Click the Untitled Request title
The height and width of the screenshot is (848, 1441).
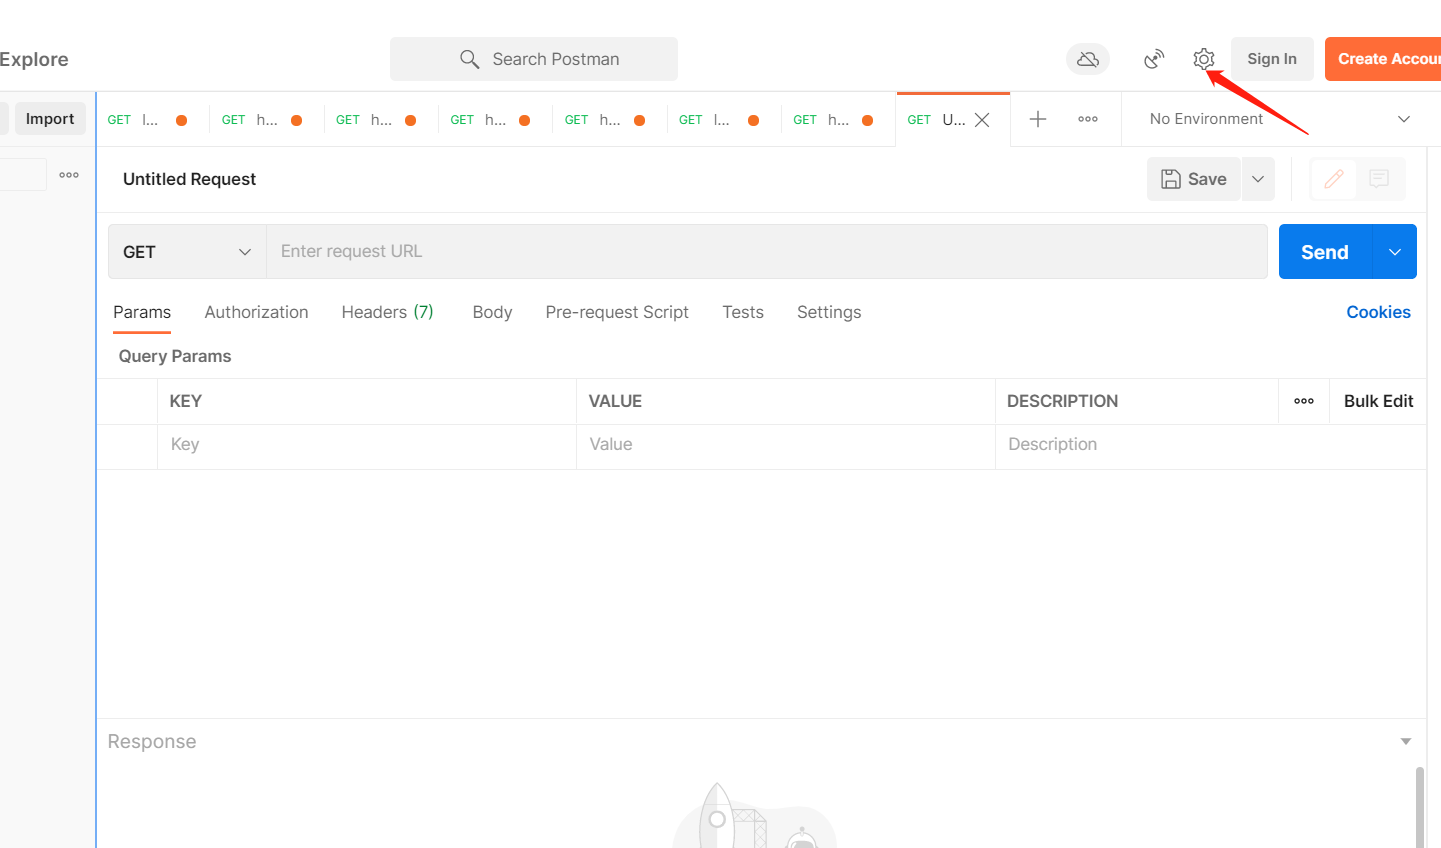tap(189, 179)
